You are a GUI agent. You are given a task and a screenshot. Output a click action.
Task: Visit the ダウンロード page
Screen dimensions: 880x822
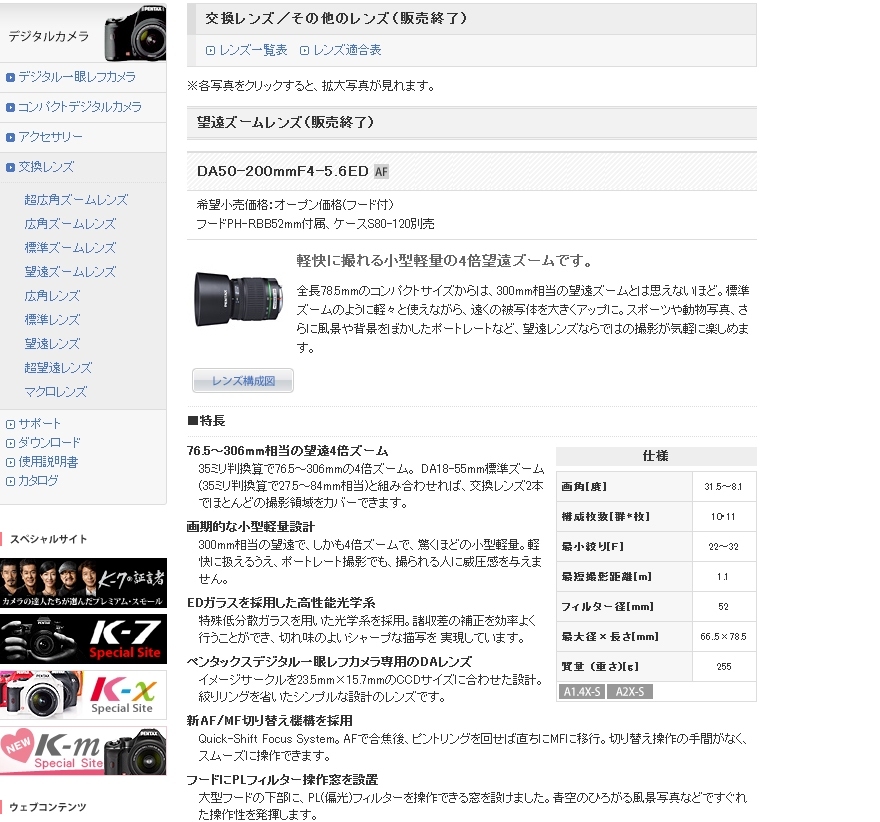click(x=49, y=443)
